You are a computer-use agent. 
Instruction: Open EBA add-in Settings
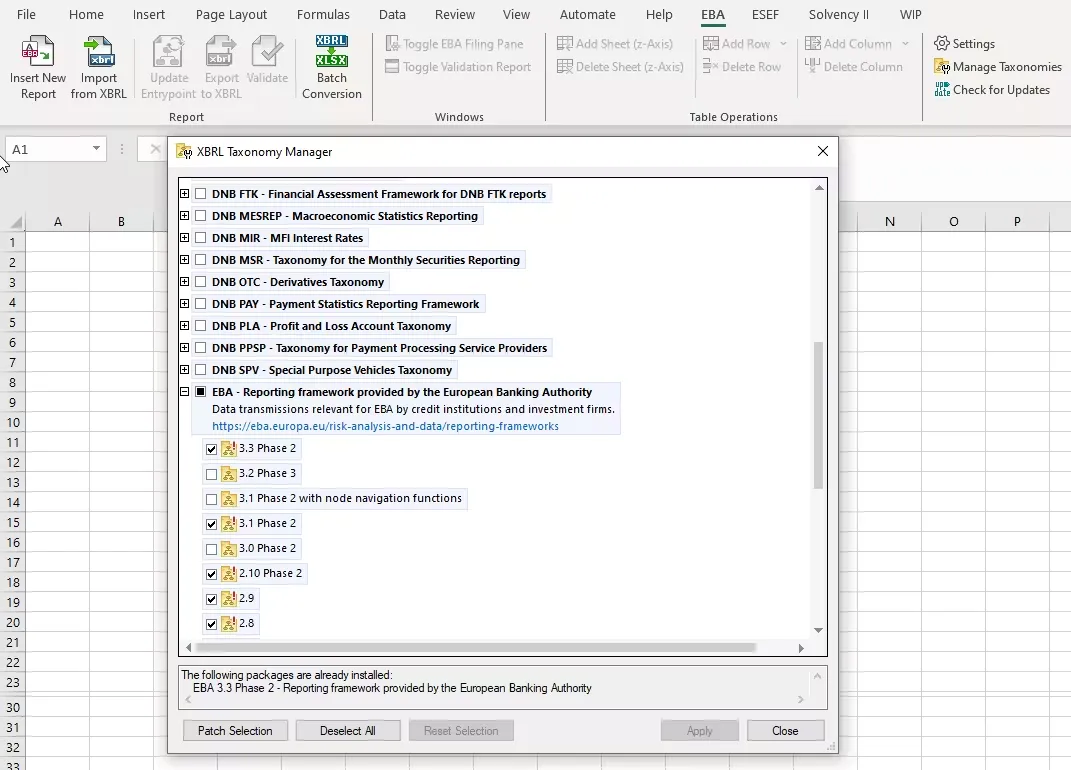pyautogui.click(x=964, y=44)
